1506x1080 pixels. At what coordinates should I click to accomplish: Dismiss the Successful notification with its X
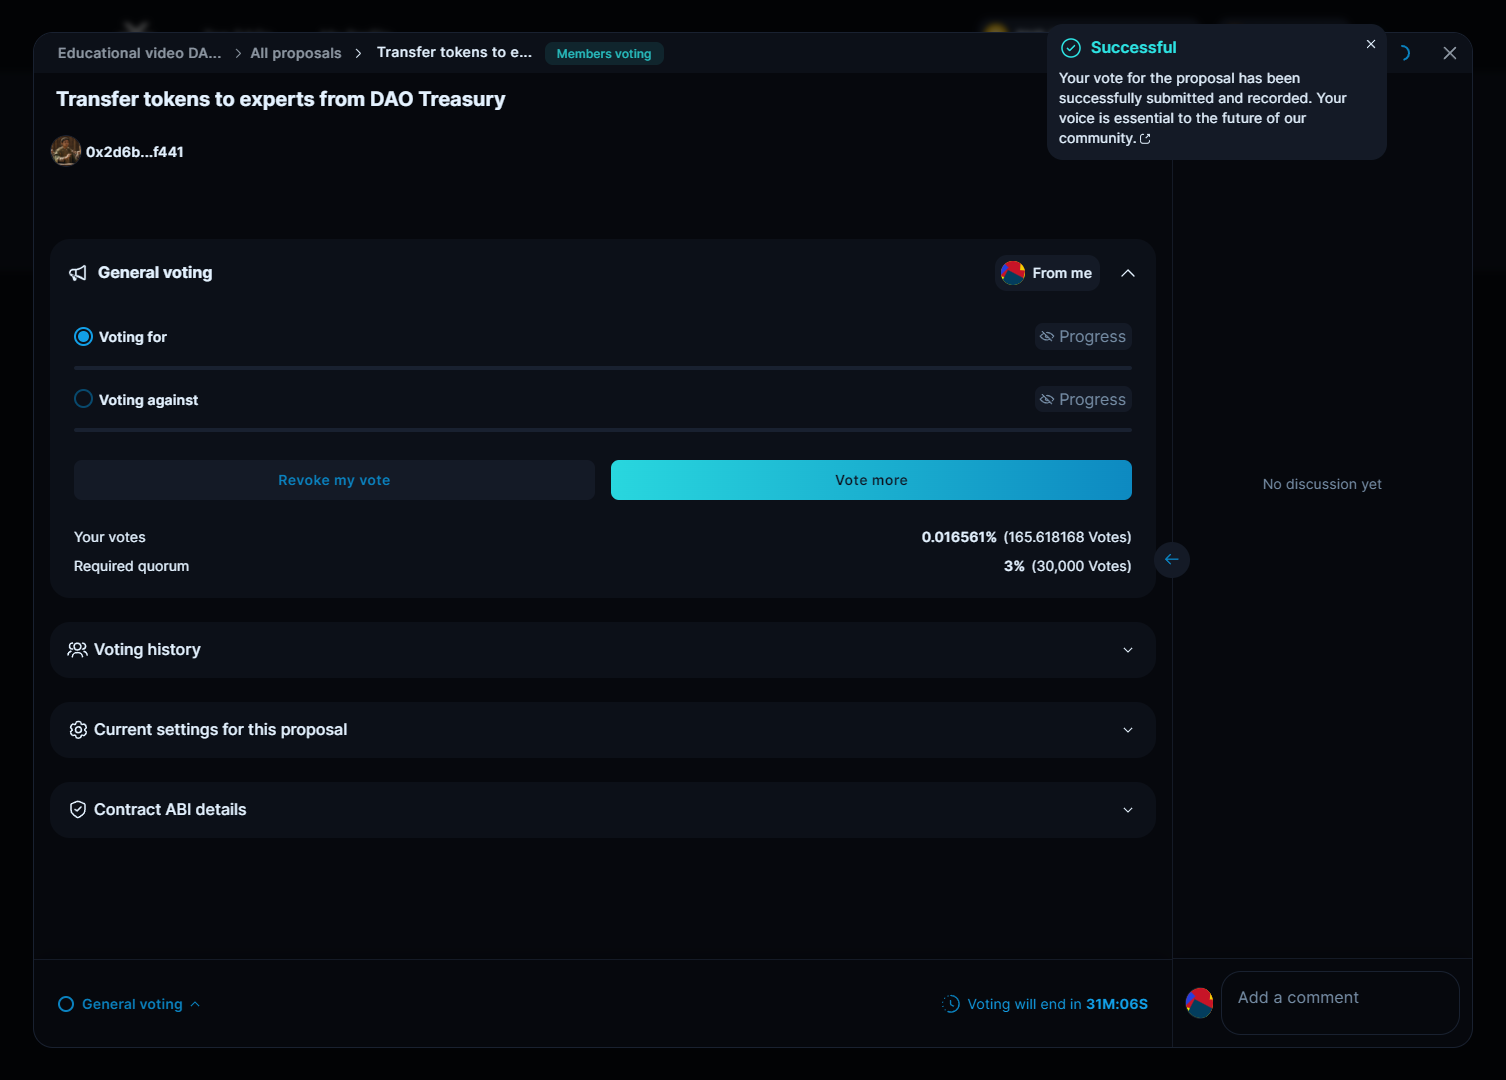pos(1371,44)
